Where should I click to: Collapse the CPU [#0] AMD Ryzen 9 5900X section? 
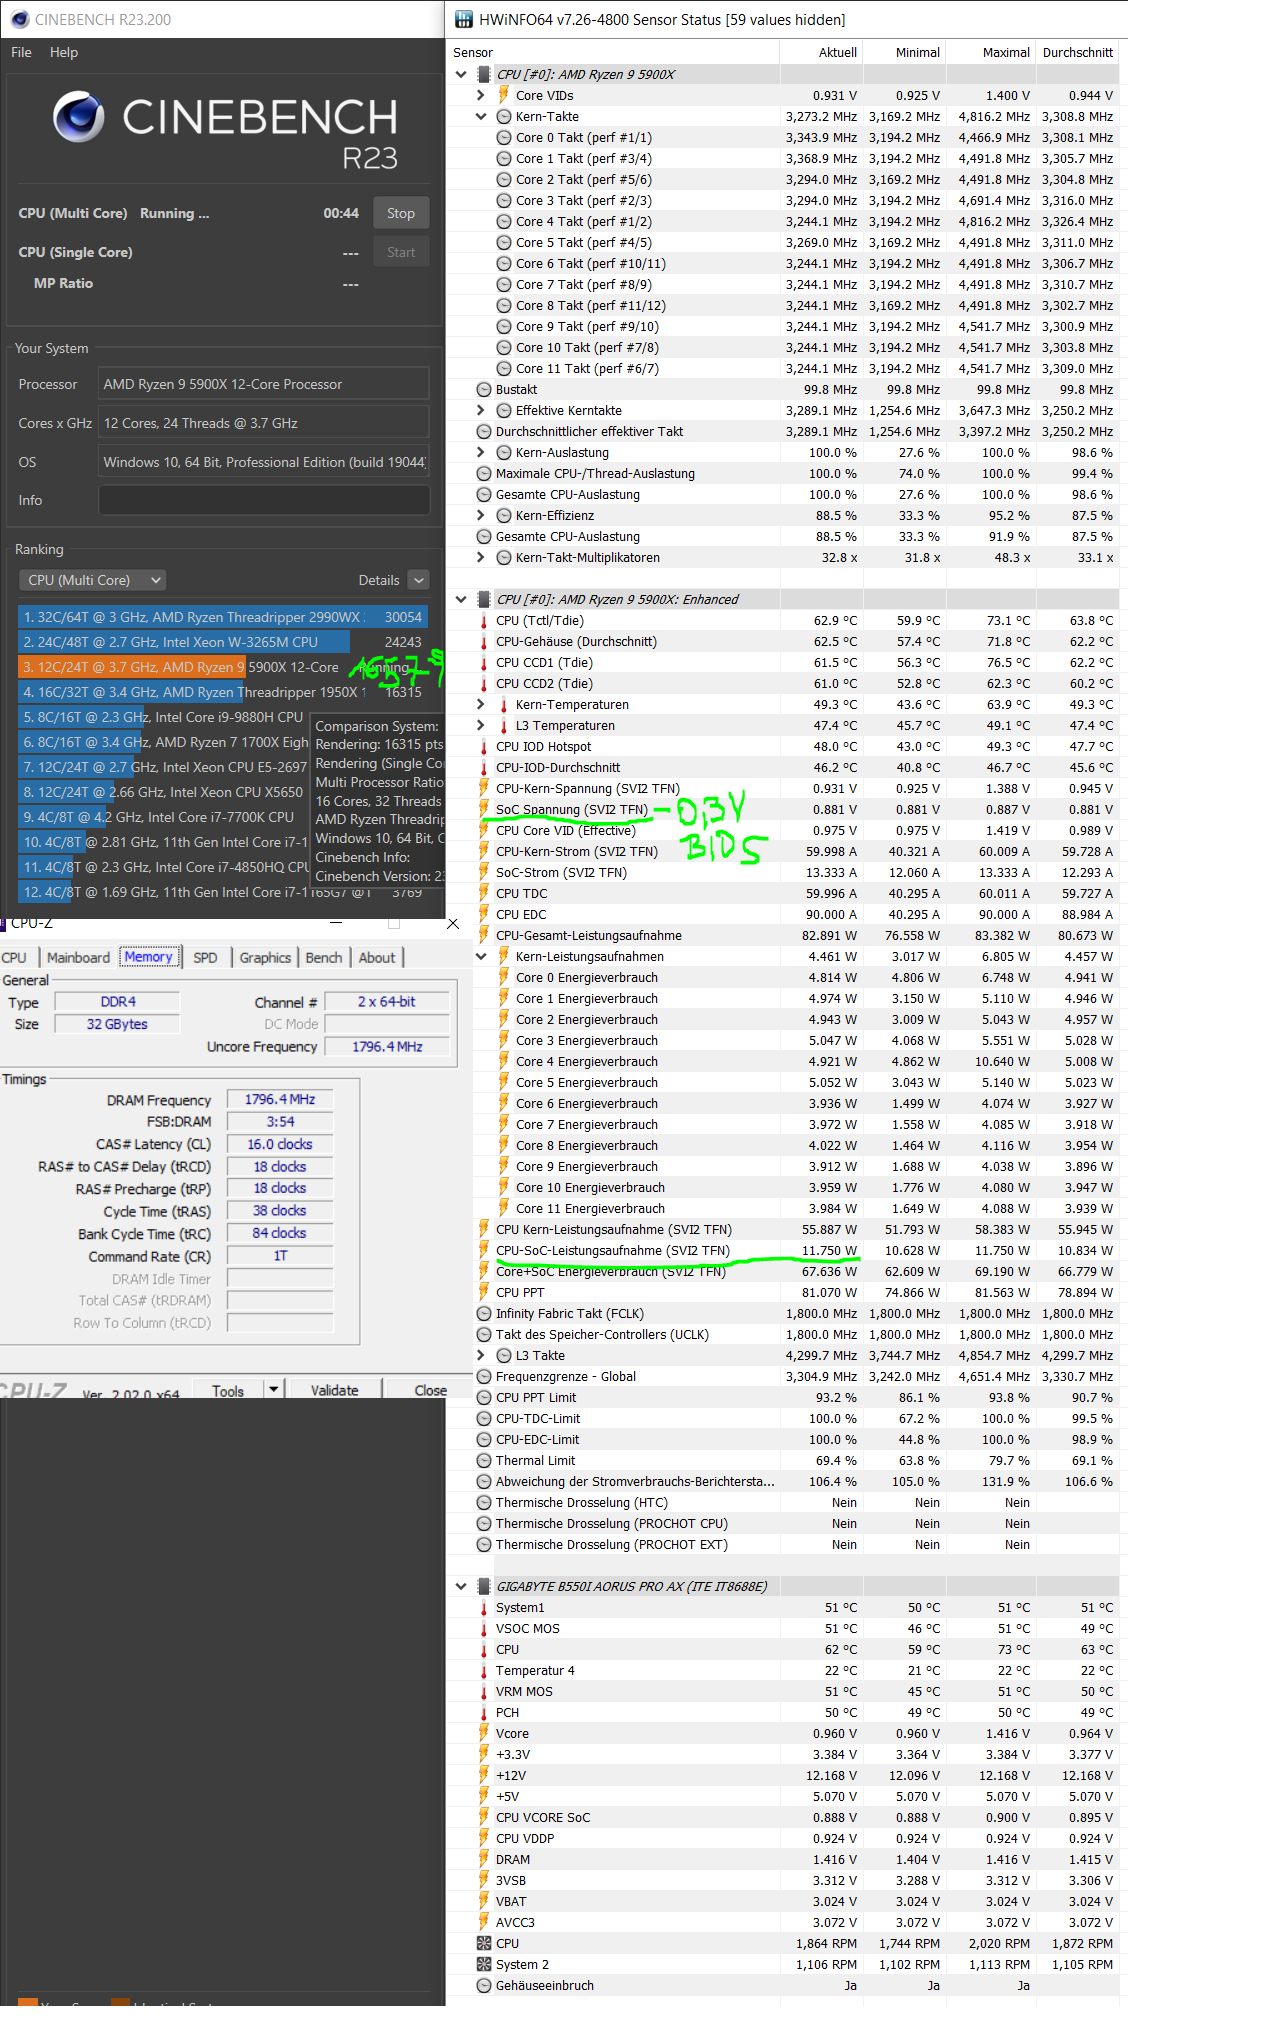[461, 74]
